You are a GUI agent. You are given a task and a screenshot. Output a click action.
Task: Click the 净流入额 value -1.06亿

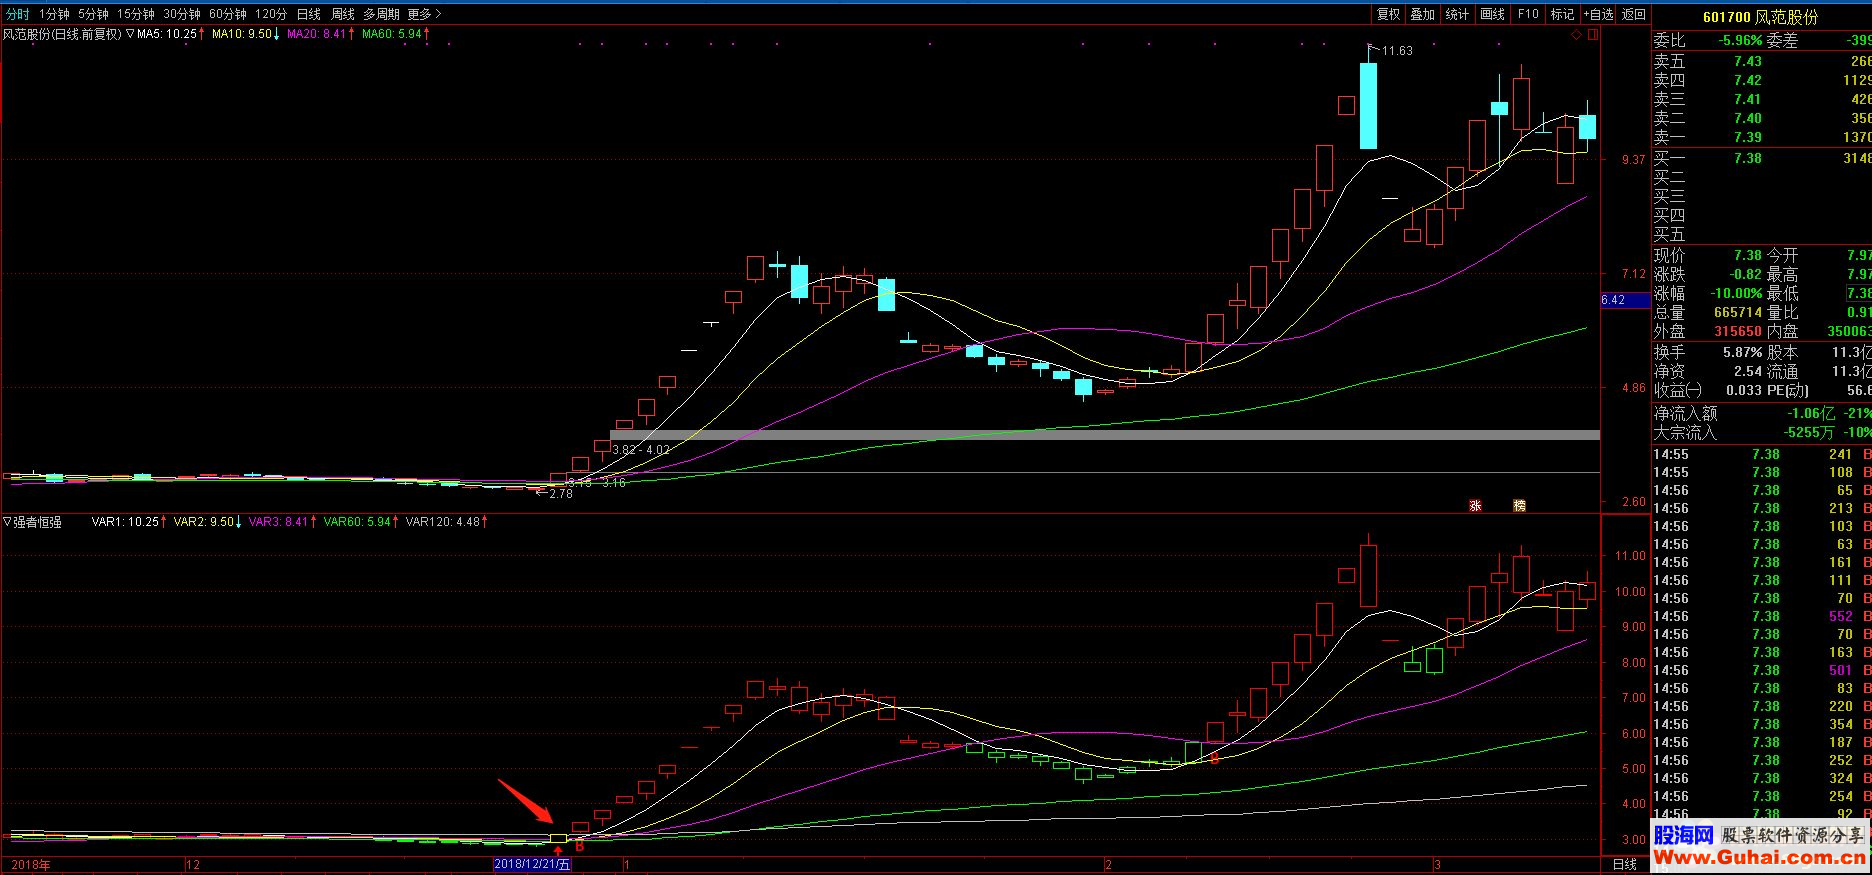pos(1812,413)
